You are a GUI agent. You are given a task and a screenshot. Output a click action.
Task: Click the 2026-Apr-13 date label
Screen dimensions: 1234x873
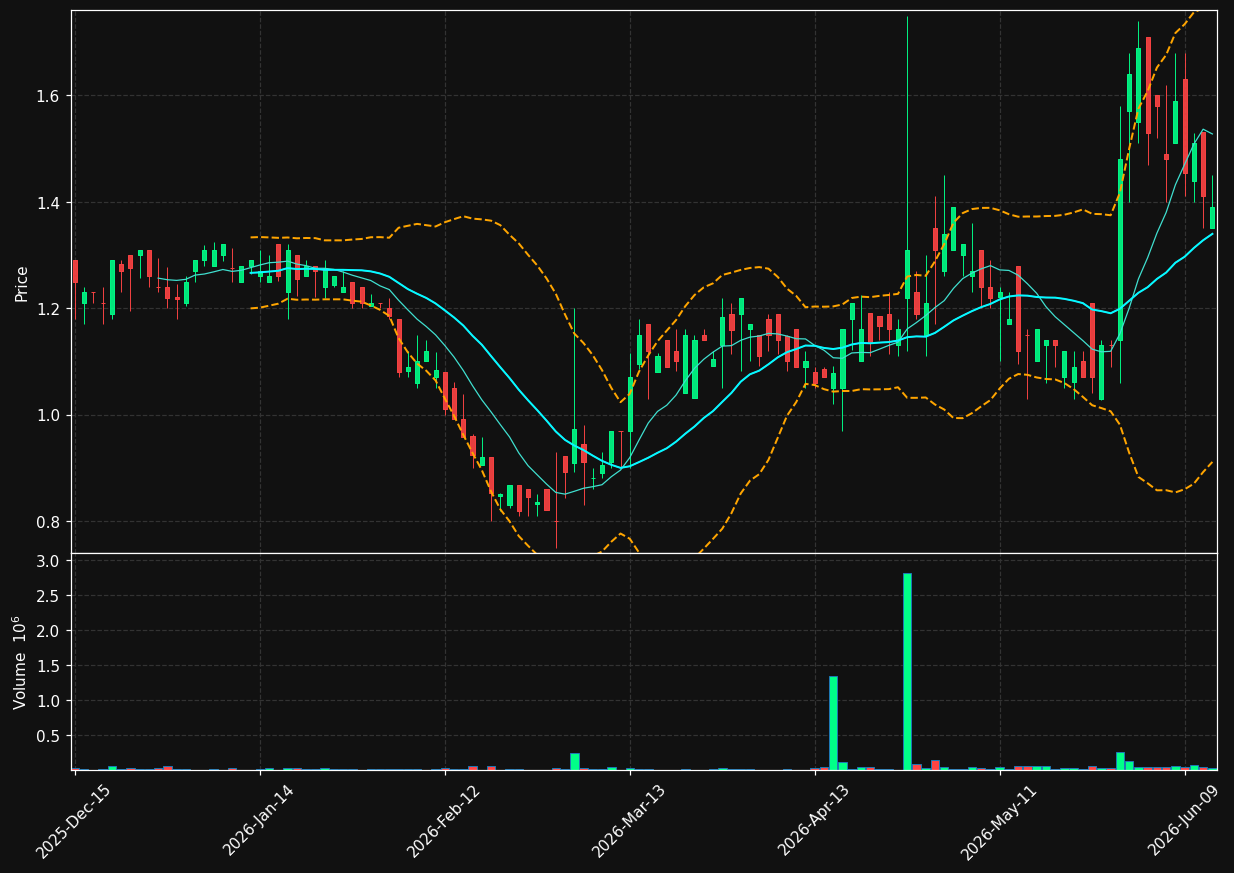[x=813, y=821]
